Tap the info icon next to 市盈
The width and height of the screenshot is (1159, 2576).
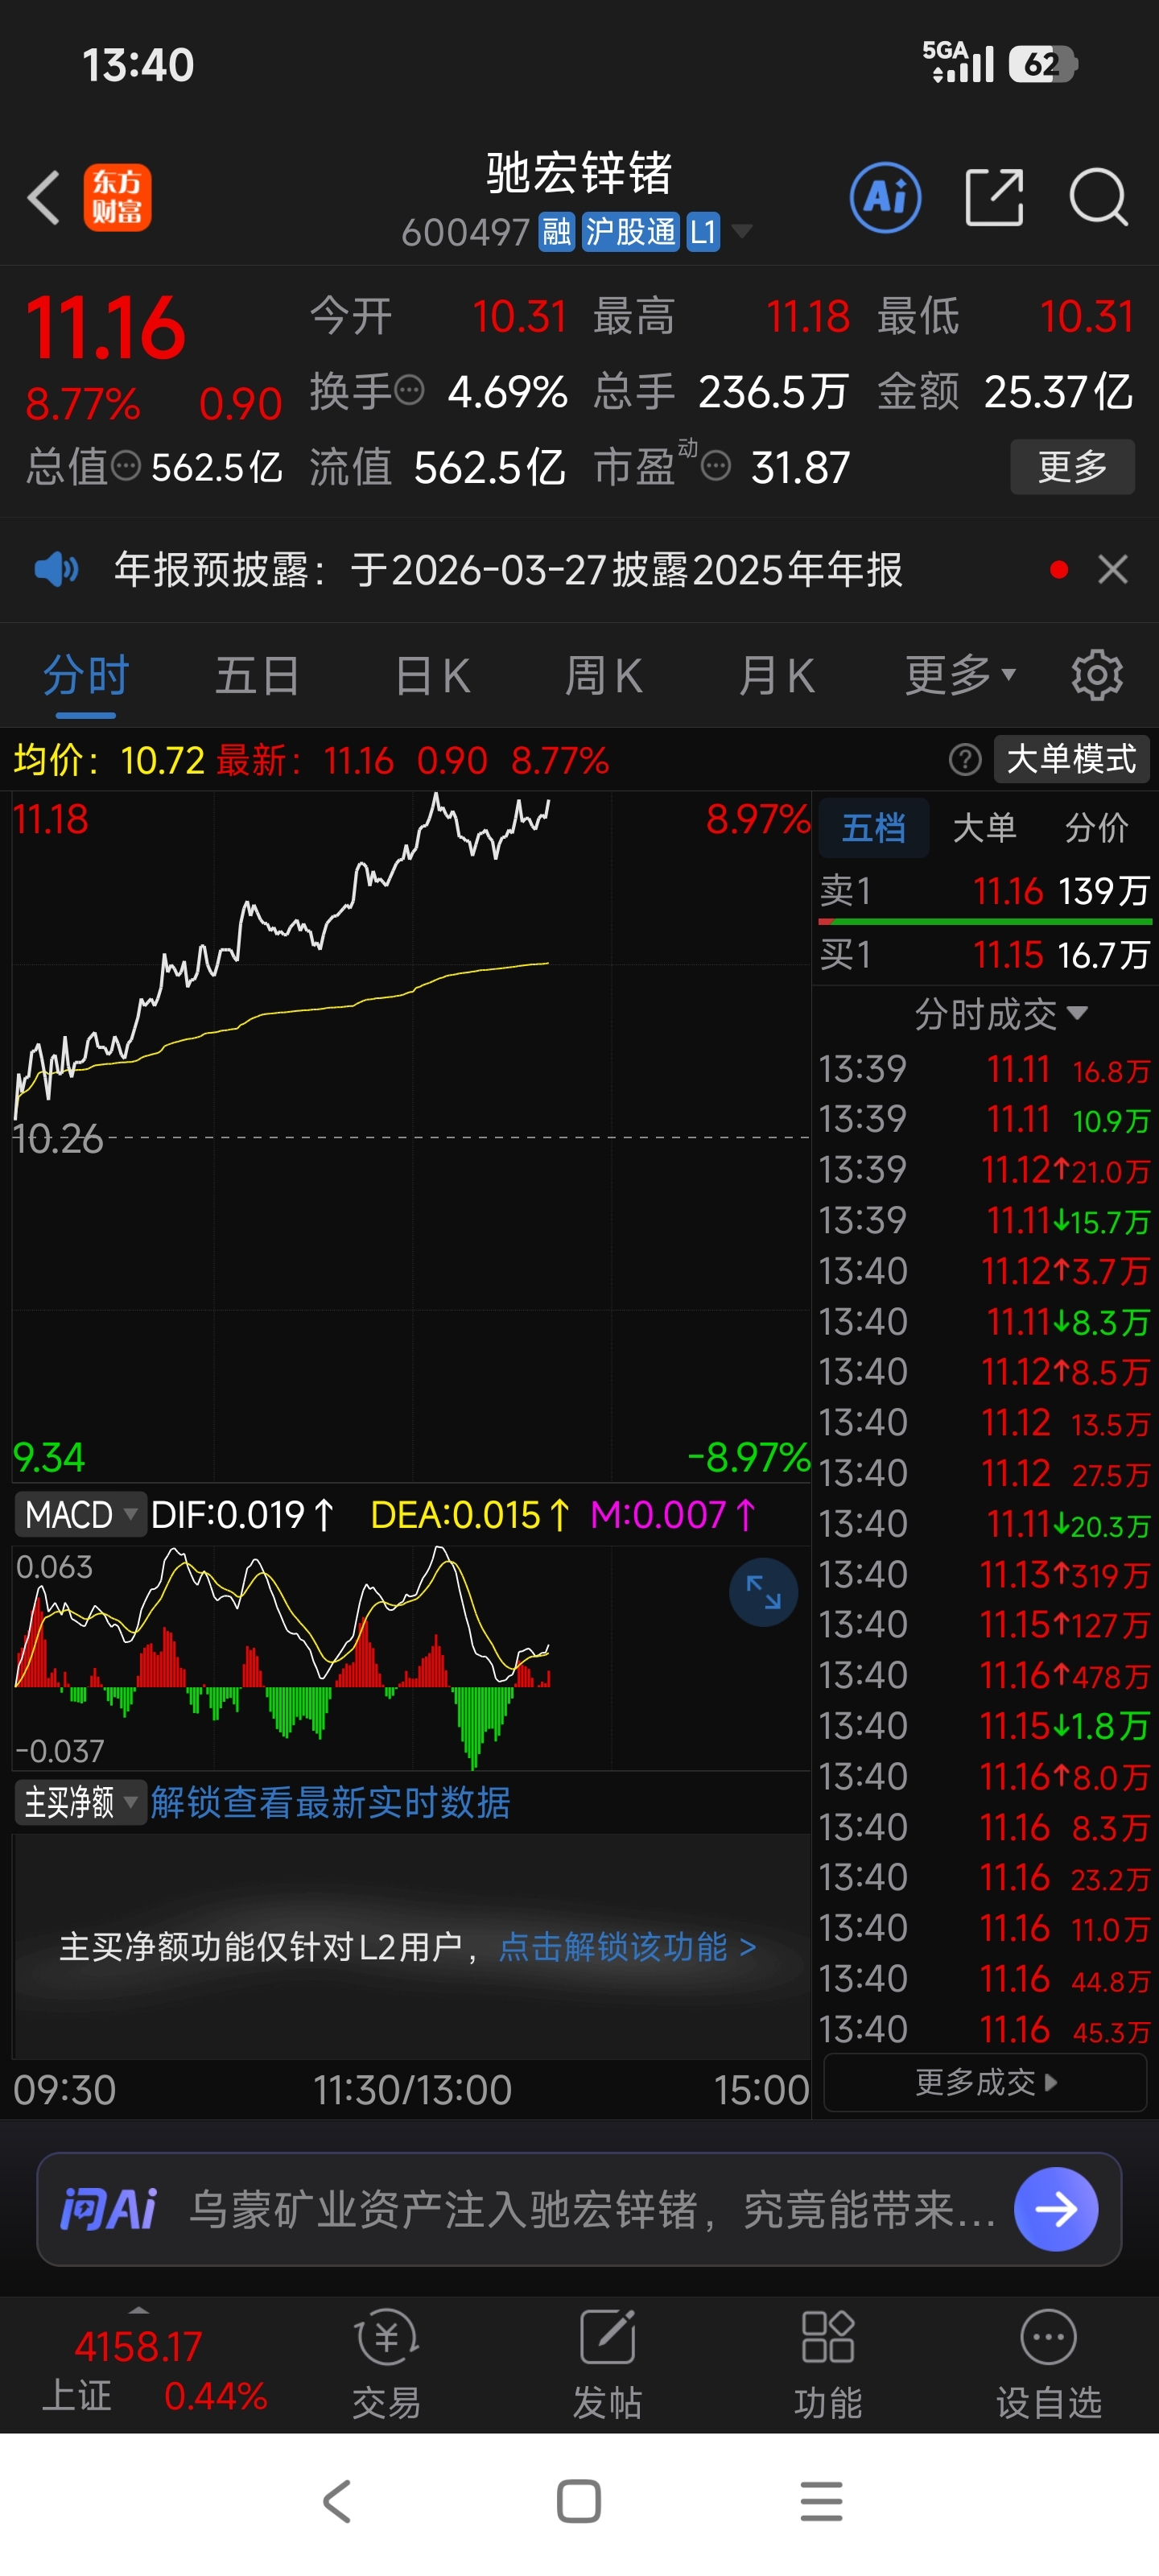tap(716, 466)
